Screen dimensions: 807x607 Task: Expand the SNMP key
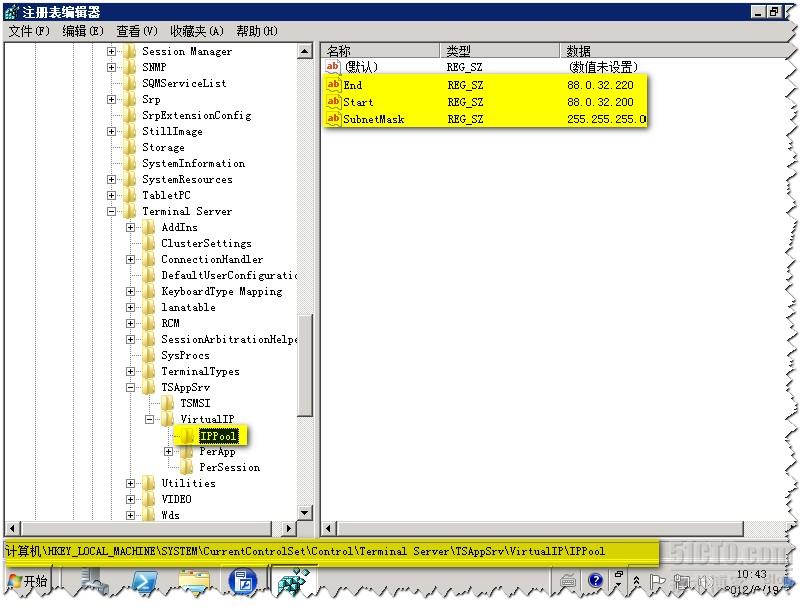tap(111, 67)
